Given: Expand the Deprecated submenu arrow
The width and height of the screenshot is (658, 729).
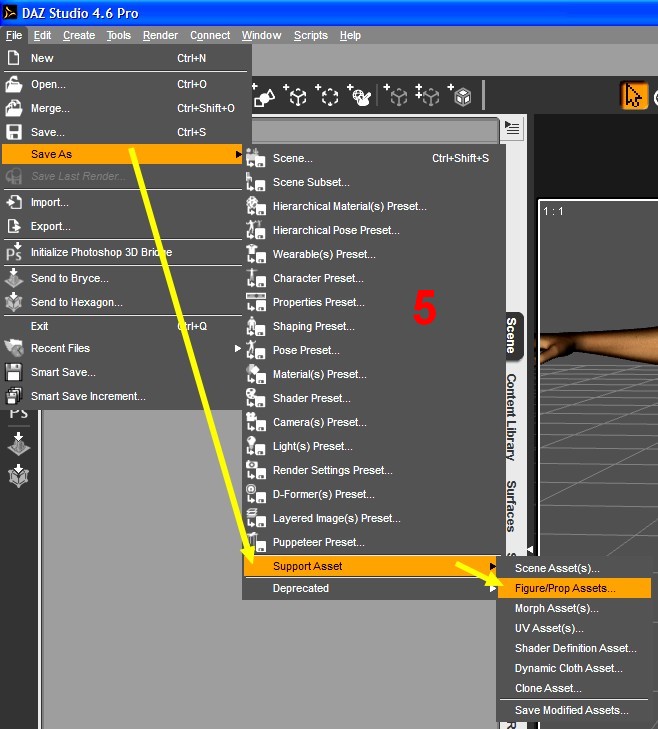Looking at the screenshot, I should pos(492,588).
